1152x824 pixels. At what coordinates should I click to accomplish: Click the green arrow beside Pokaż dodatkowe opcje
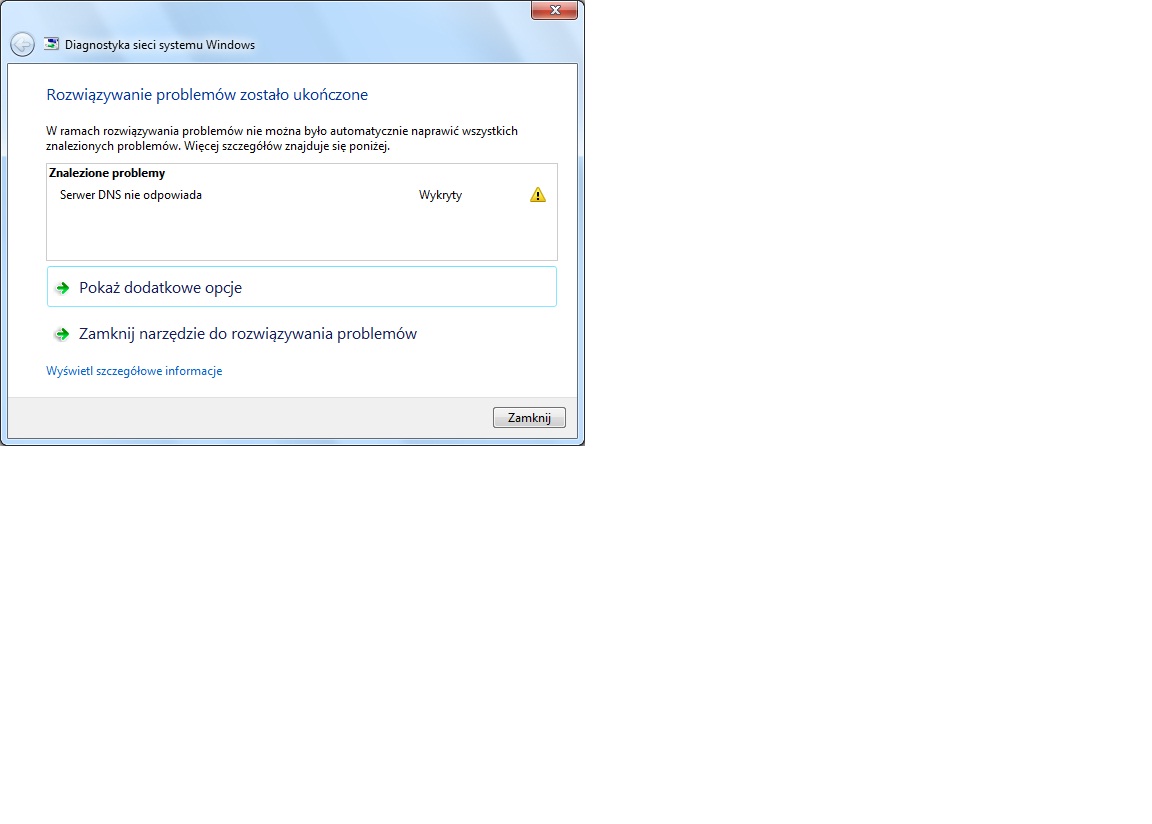click(62, 288)
